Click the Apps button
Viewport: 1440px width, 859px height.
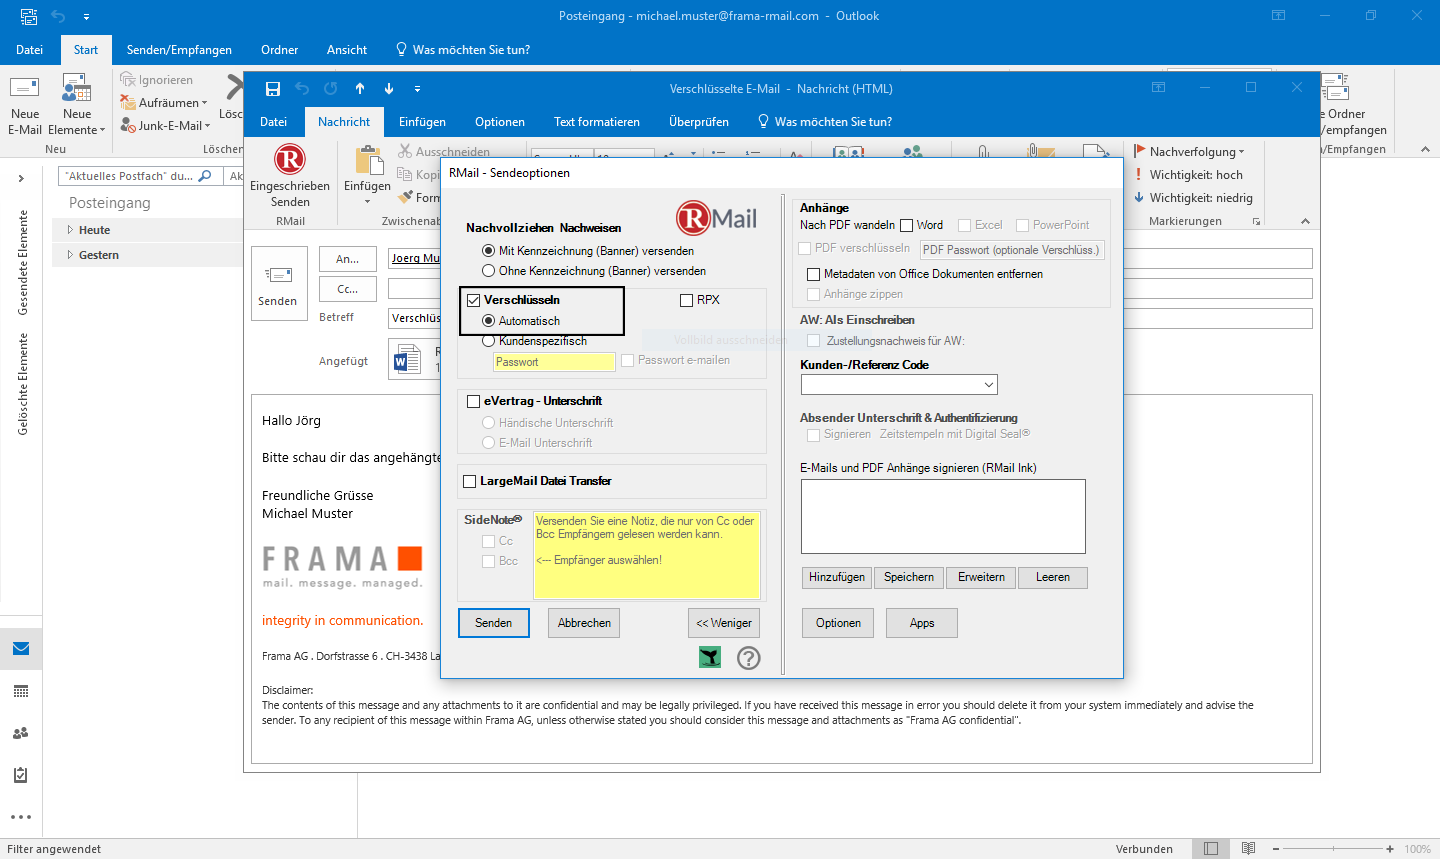tap(922, 623)
